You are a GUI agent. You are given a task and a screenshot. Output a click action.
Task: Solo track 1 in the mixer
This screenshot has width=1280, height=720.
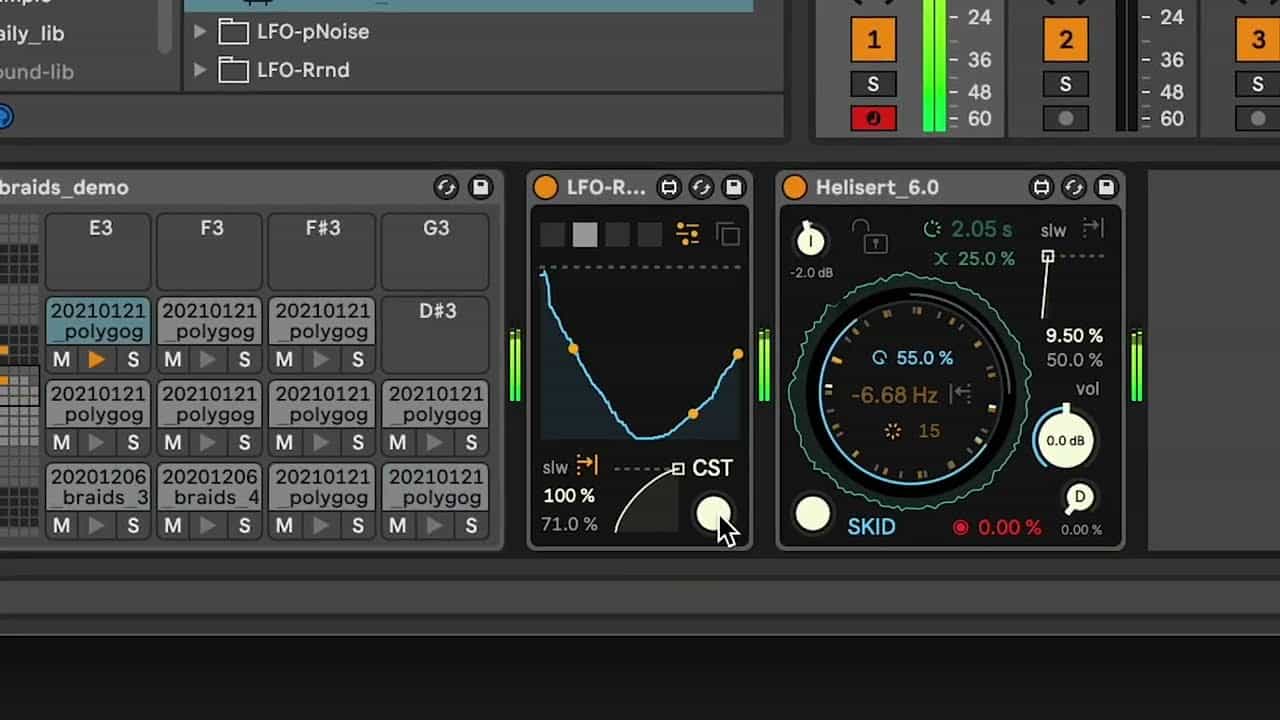click(x=873, y=84)
